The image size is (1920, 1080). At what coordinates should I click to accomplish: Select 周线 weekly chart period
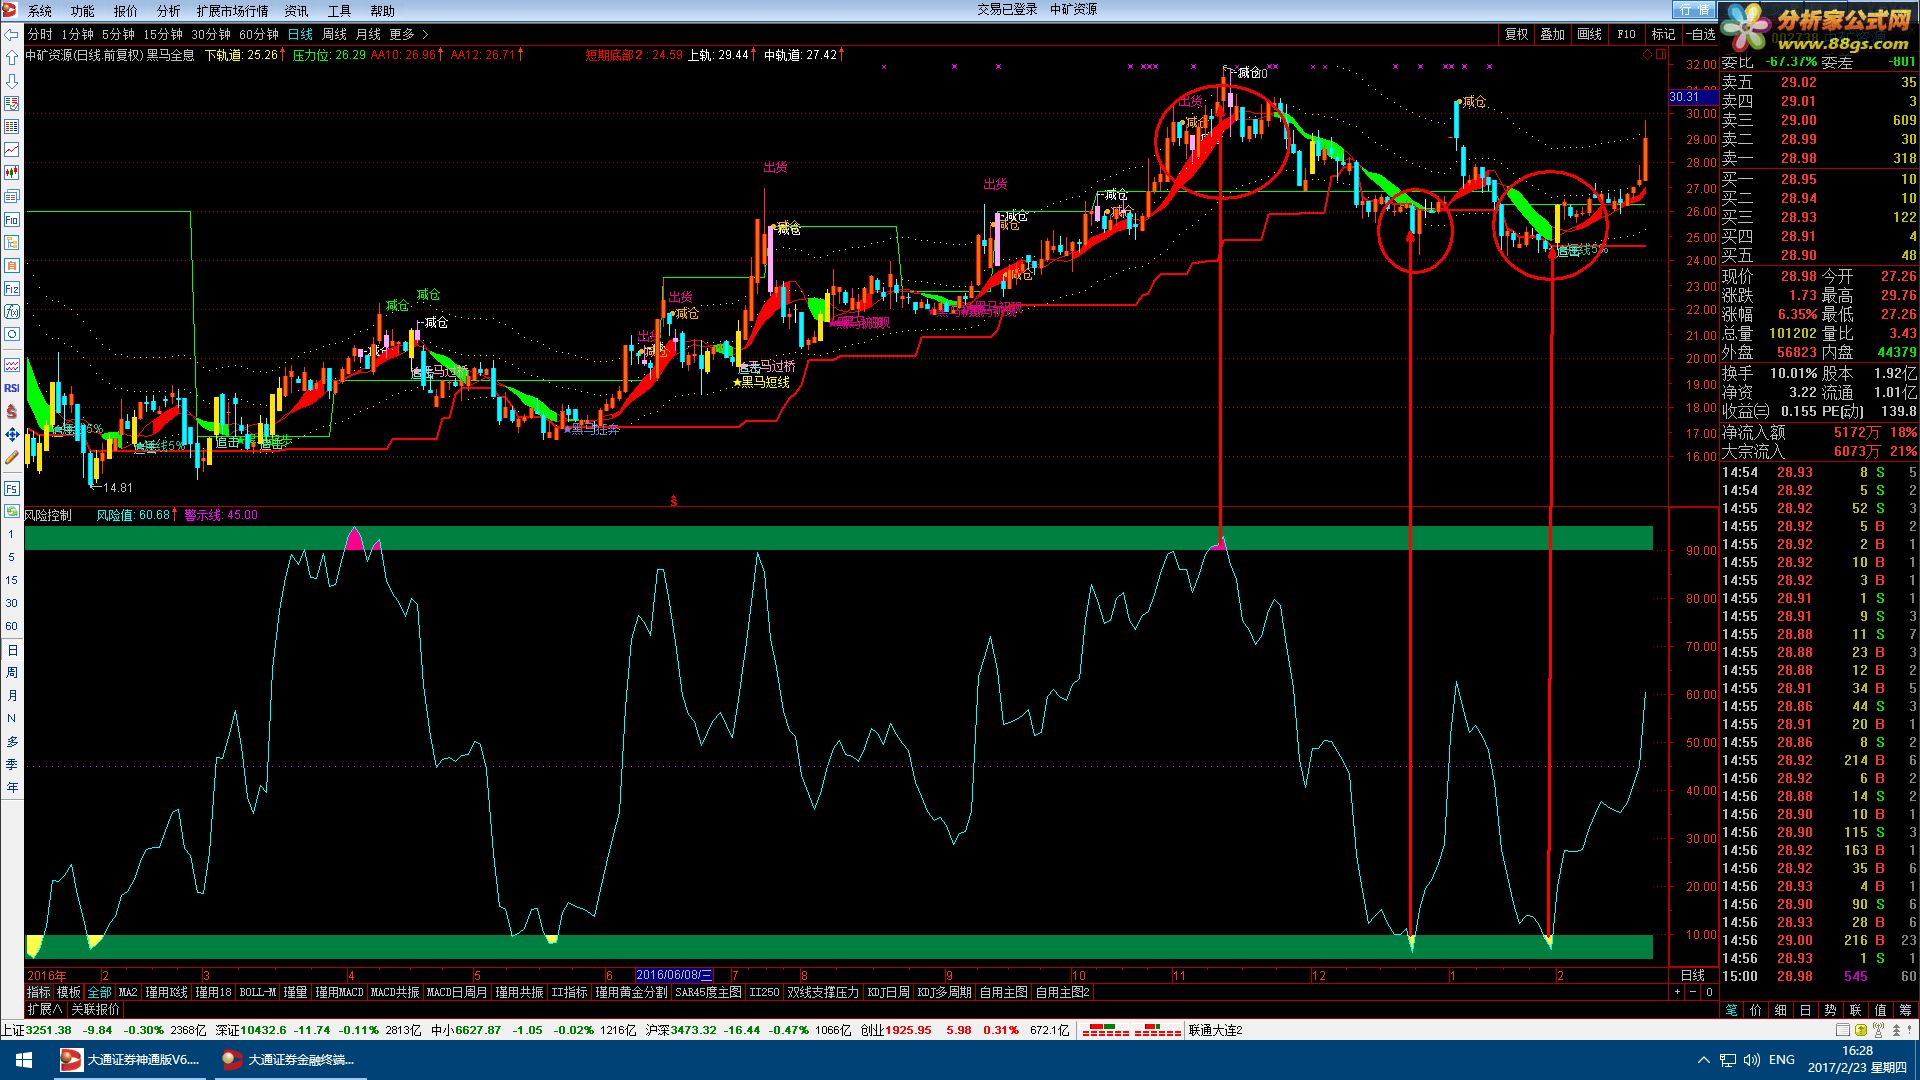coord(334,34)
